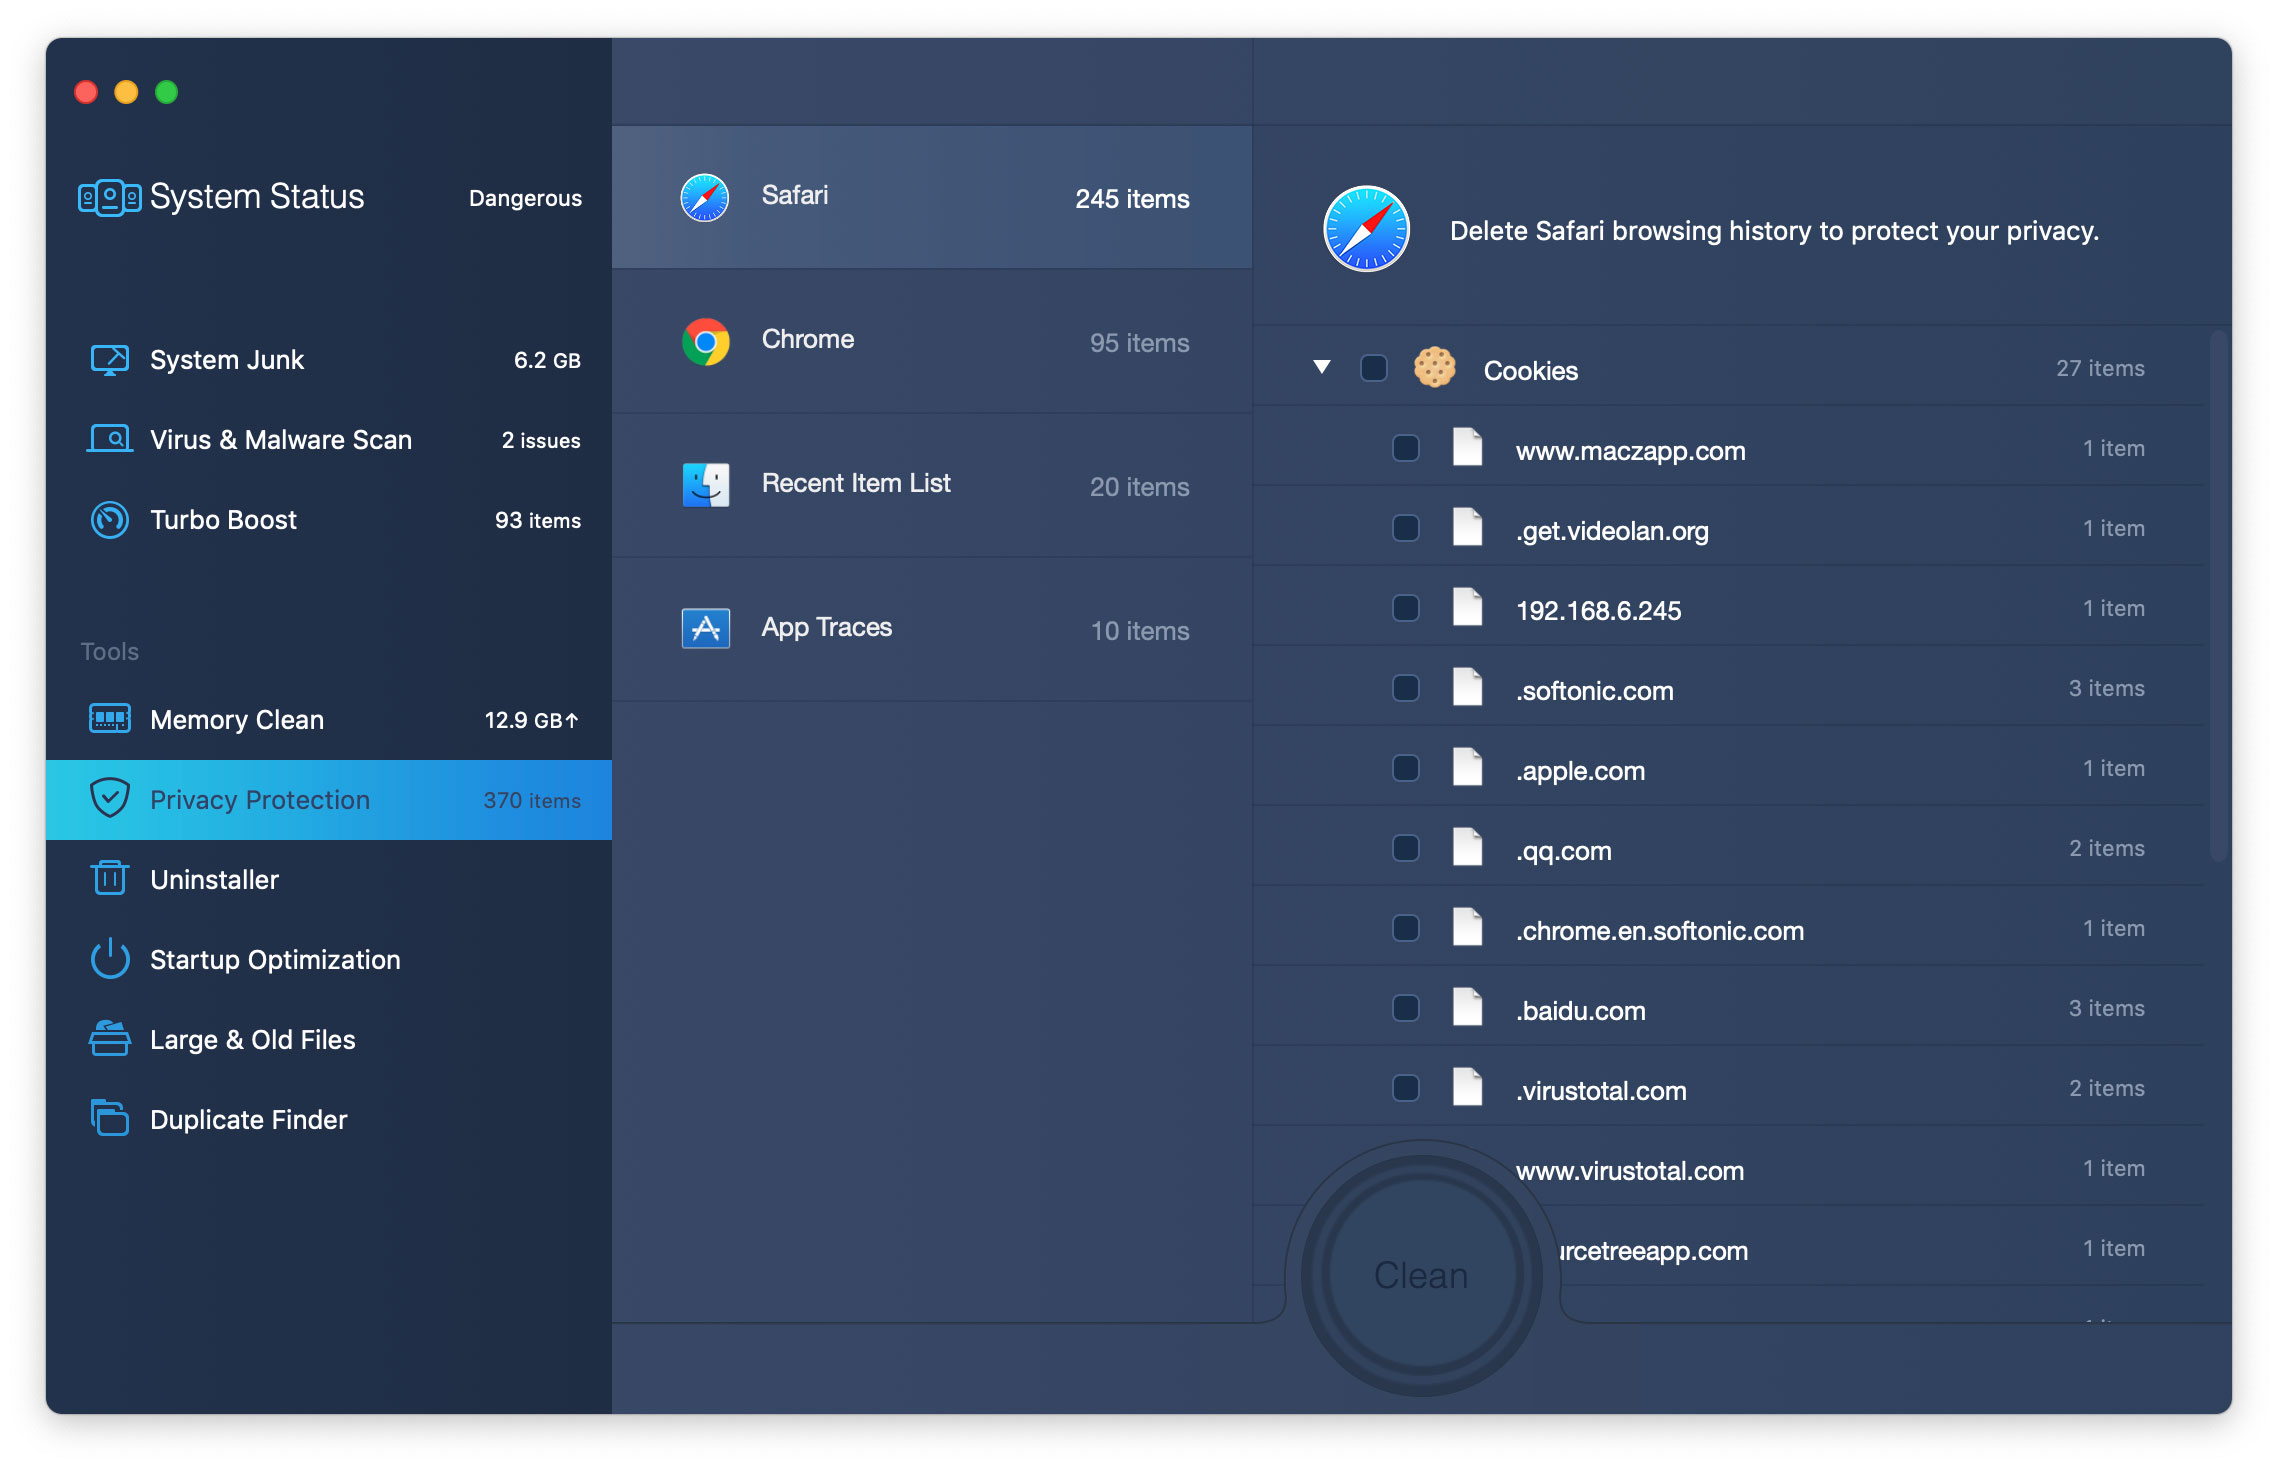
Task: Click the Cookies cookie icon
Action: pyautogui.click(x=1434, y=368)
